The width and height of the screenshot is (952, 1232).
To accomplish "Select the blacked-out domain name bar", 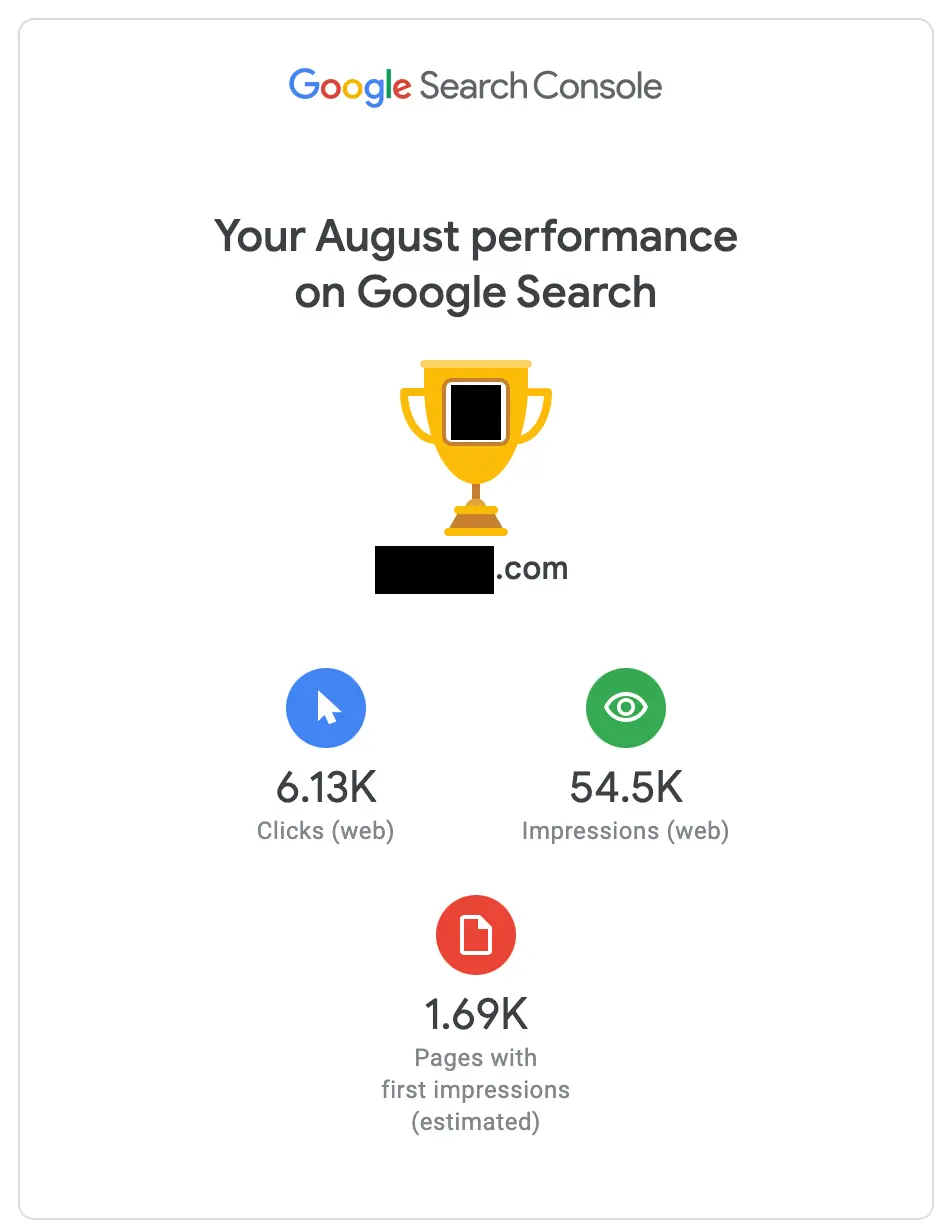I will coord(434,570).
